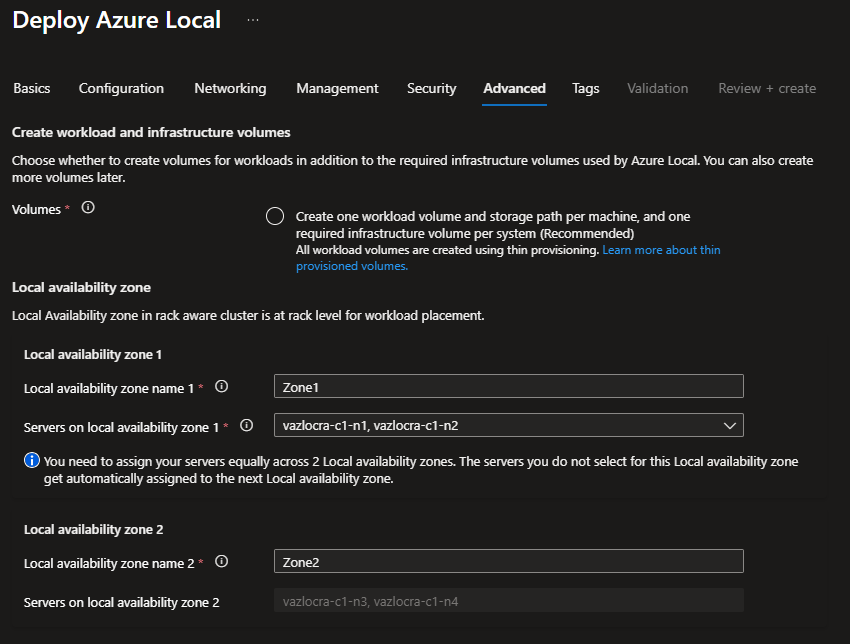Screen dimensions: 850x644
Task: Click the Advanced tab
Action: pyautogui.click(x=514, y=88)
